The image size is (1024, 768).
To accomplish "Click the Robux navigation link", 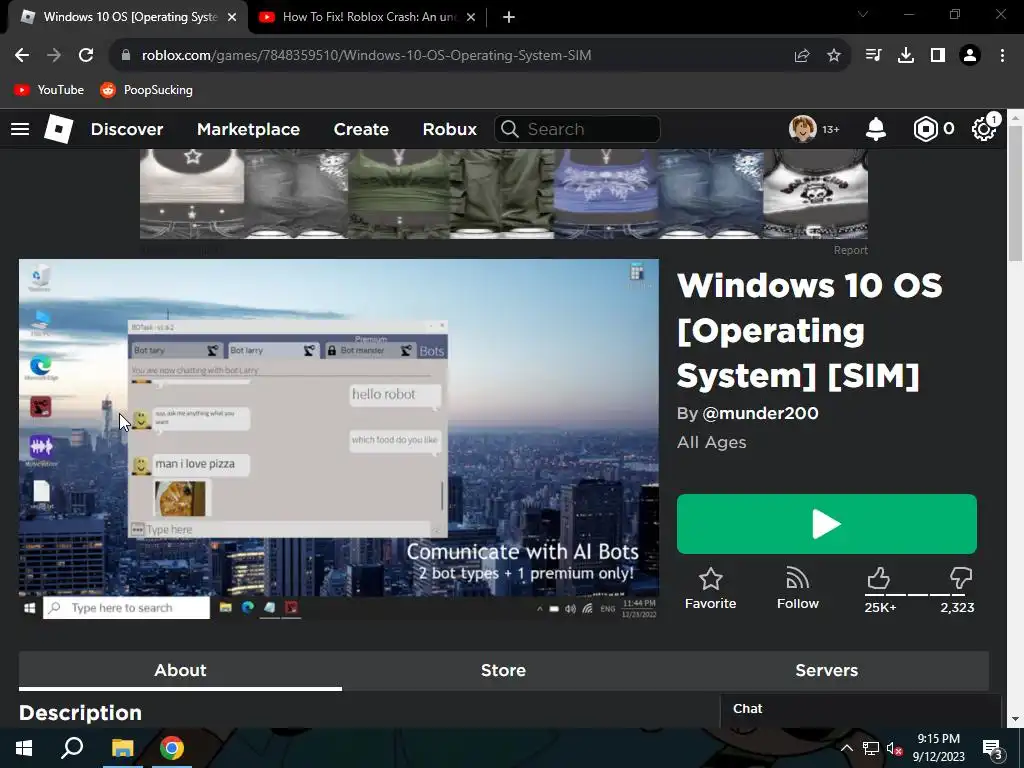I will [449, 129].
